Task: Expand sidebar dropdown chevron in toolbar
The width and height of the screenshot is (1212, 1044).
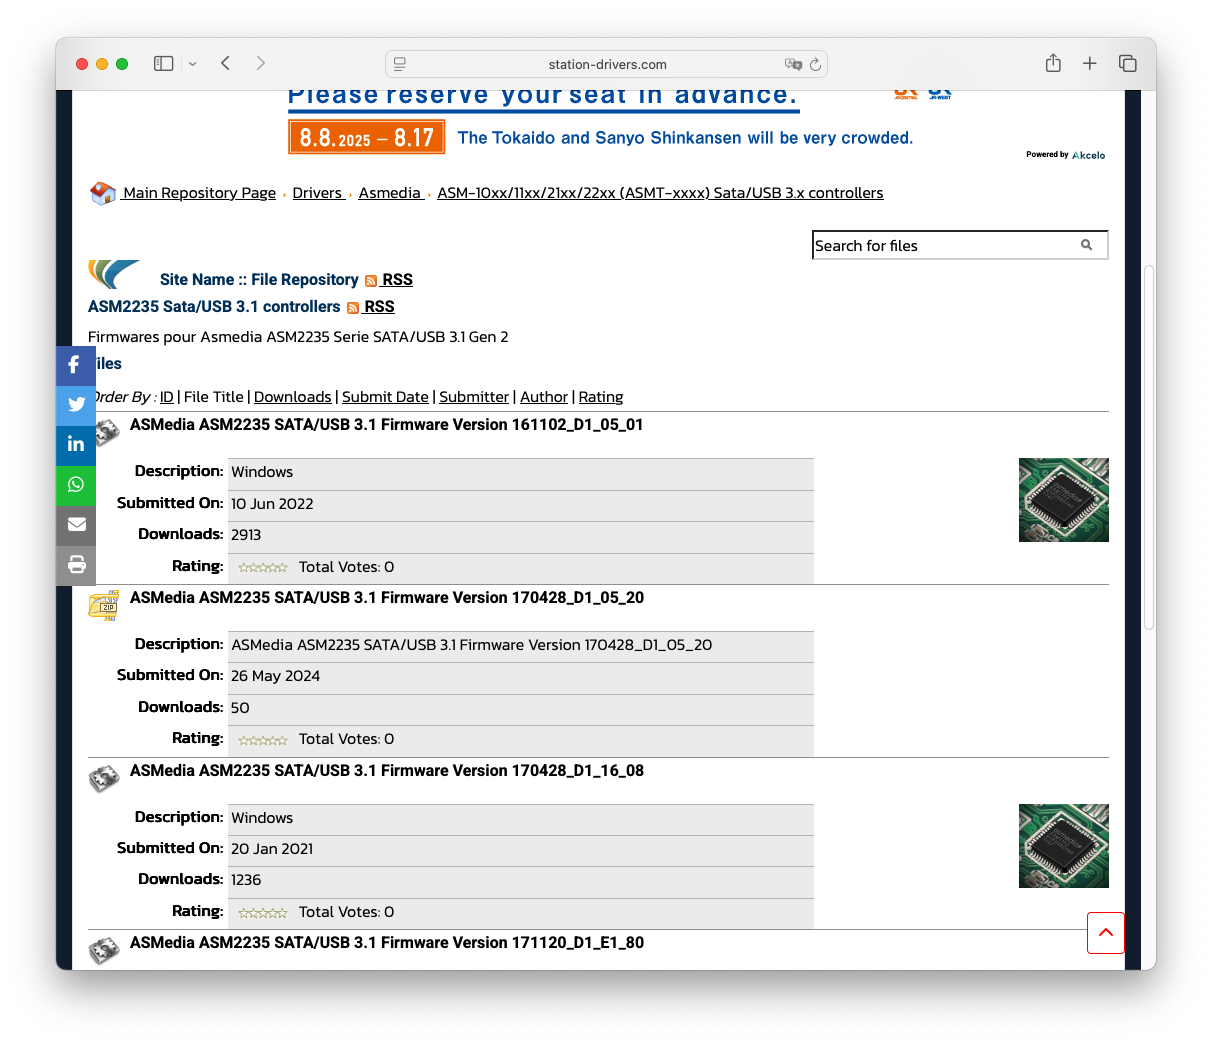Action: tap(192, 64)
